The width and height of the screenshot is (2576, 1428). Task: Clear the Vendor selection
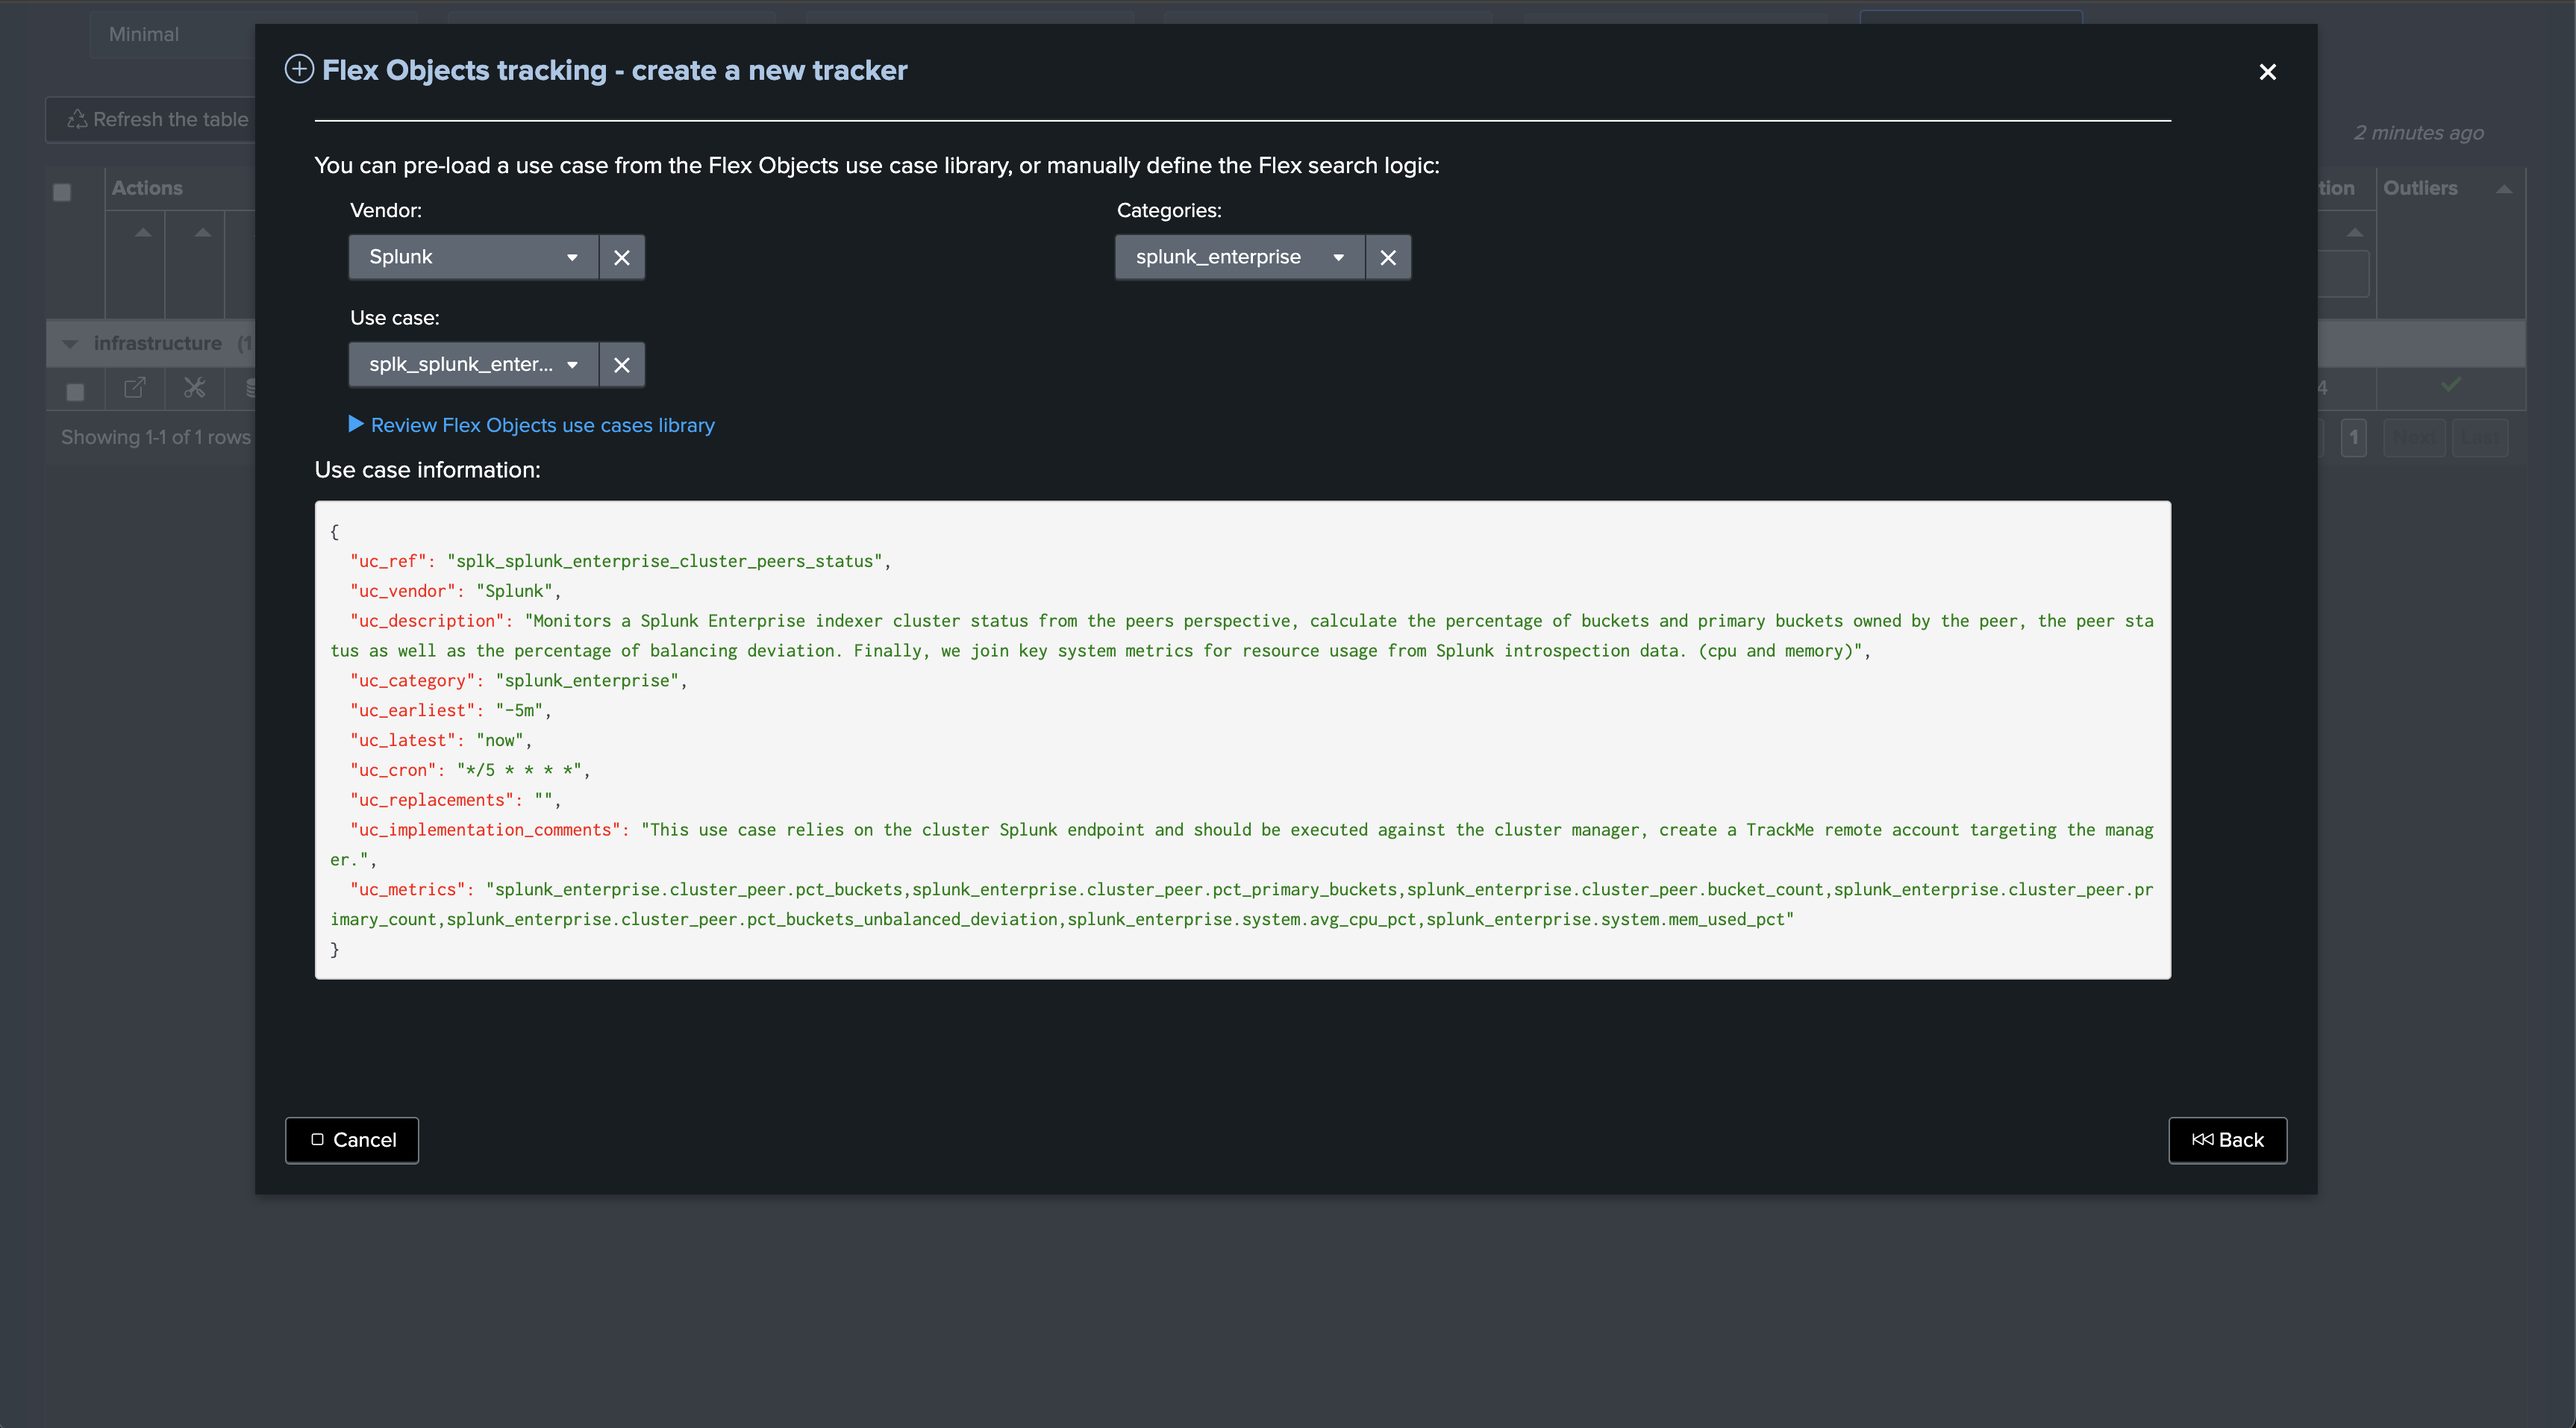tap(622, 257)
